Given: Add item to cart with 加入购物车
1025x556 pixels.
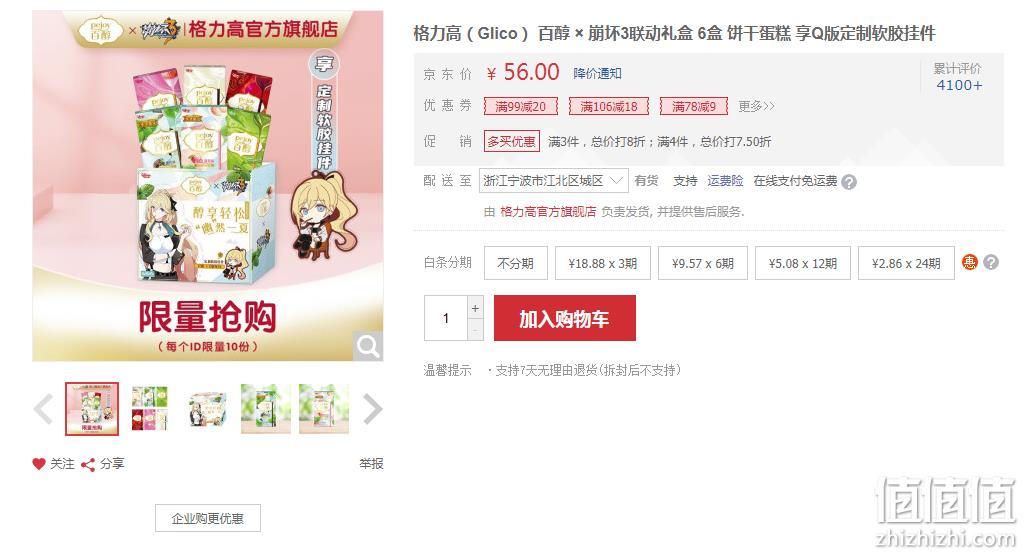Looking at the screenshot, I should click(x=565, y=318).
